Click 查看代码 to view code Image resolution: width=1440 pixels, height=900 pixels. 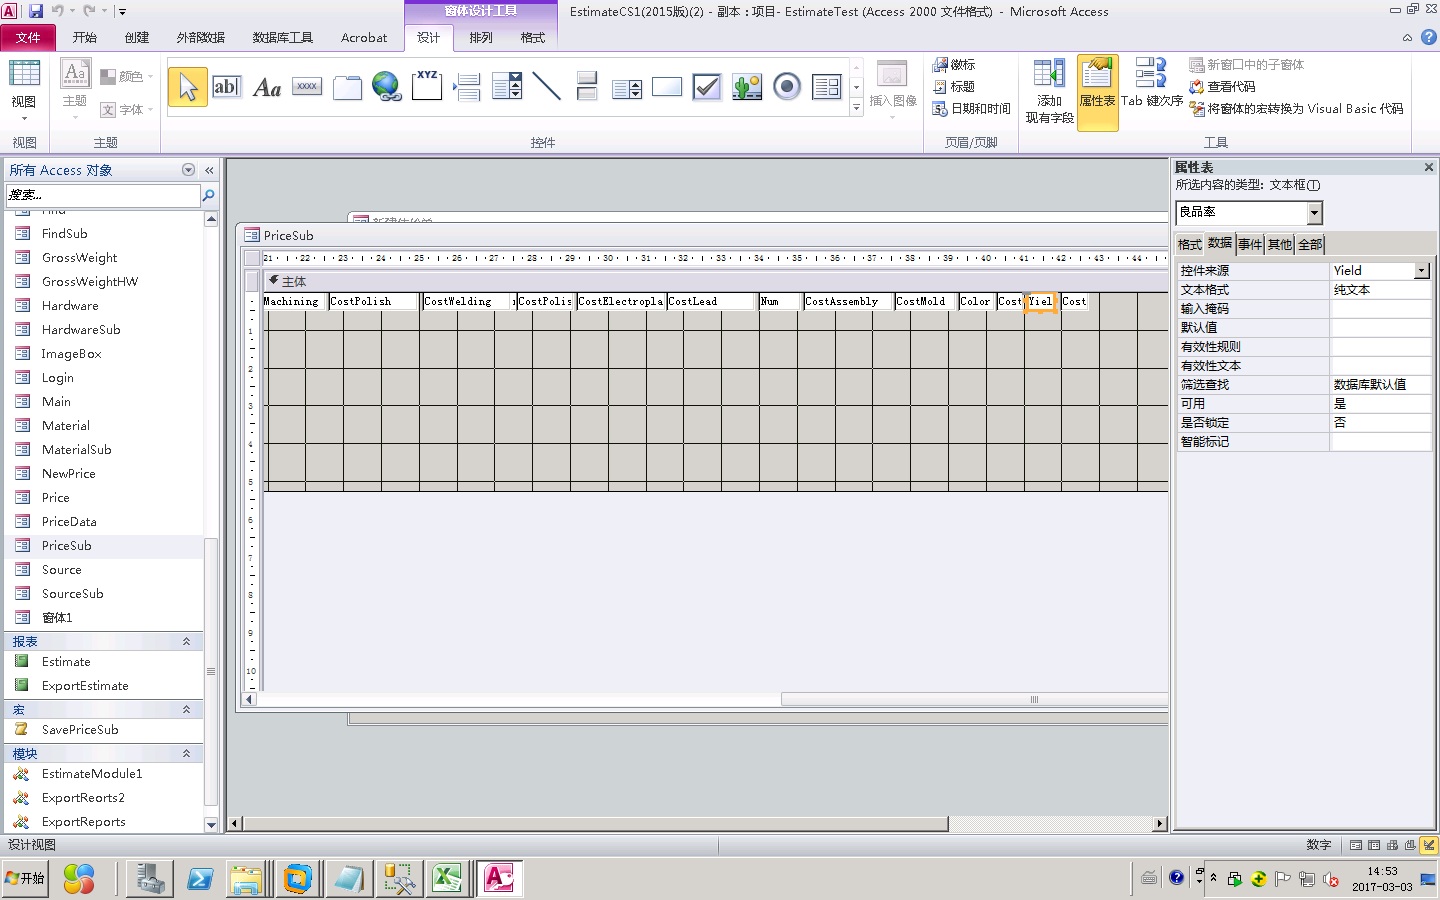click(x=1230, y=87)
